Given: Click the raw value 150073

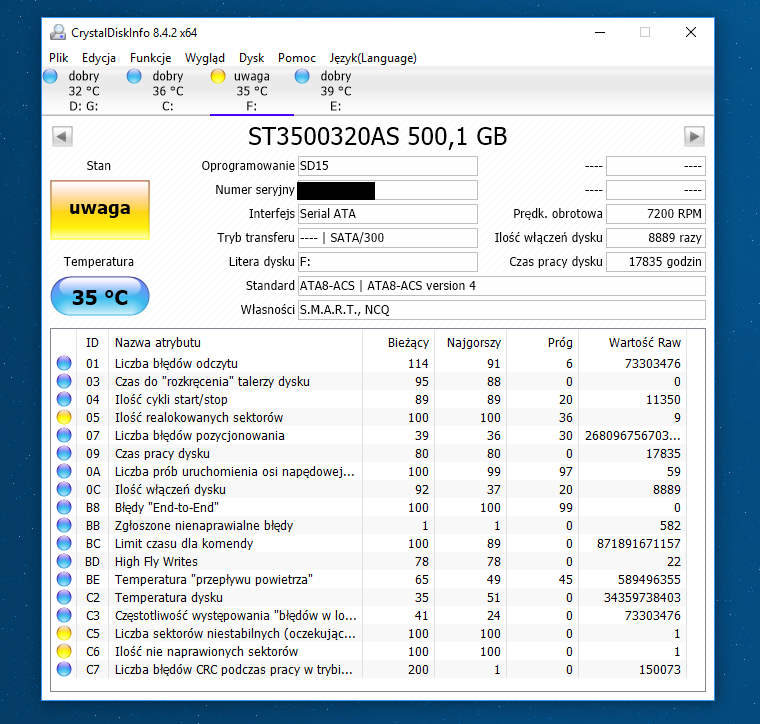Looking at the screenshot, I should (660, 669).
